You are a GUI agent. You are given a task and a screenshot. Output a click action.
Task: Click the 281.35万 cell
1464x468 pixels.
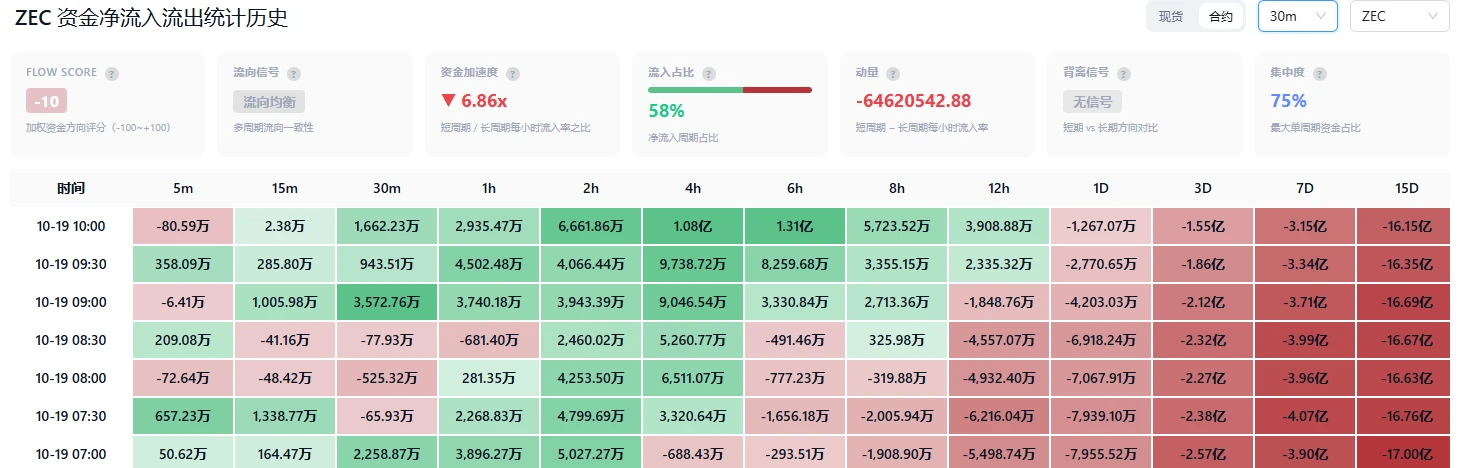(489, 379)
